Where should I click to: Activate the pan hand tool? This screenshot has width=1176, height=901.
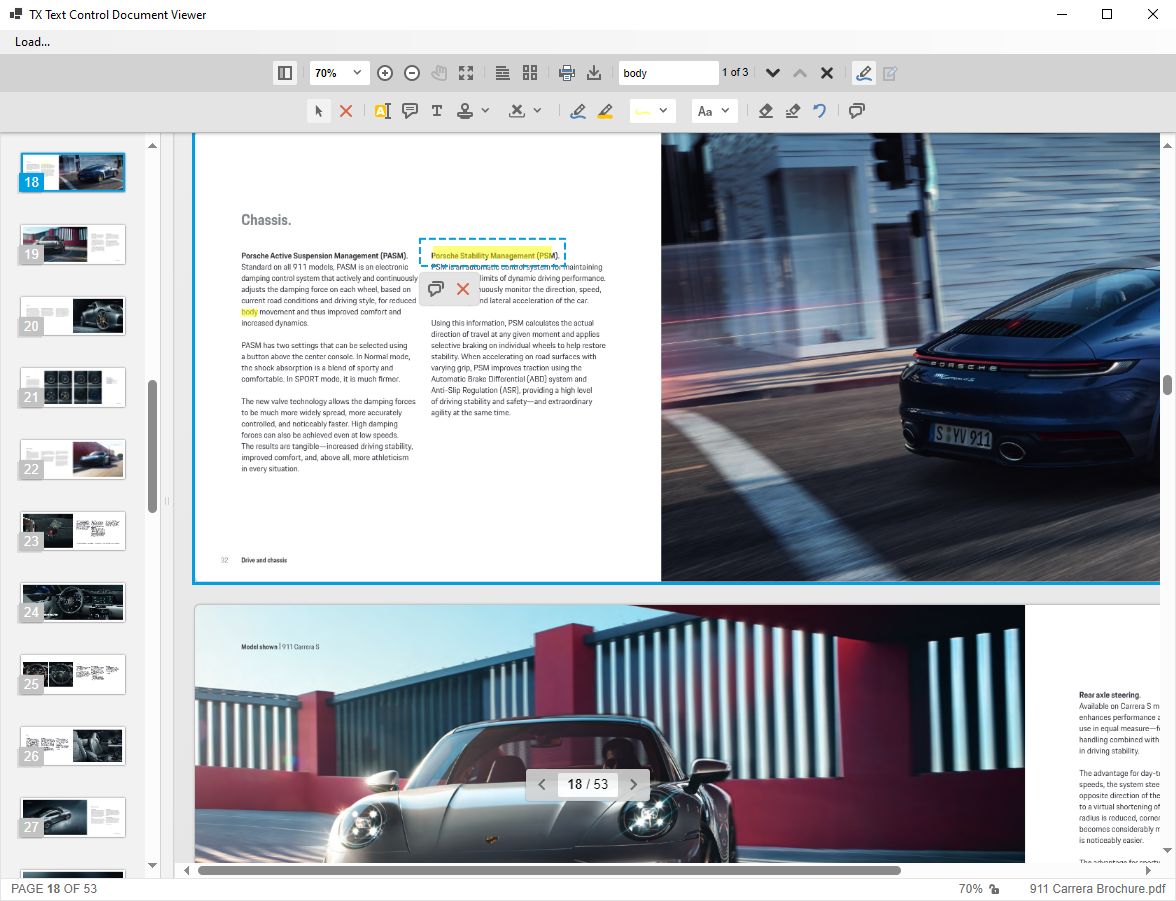[439, 73]
